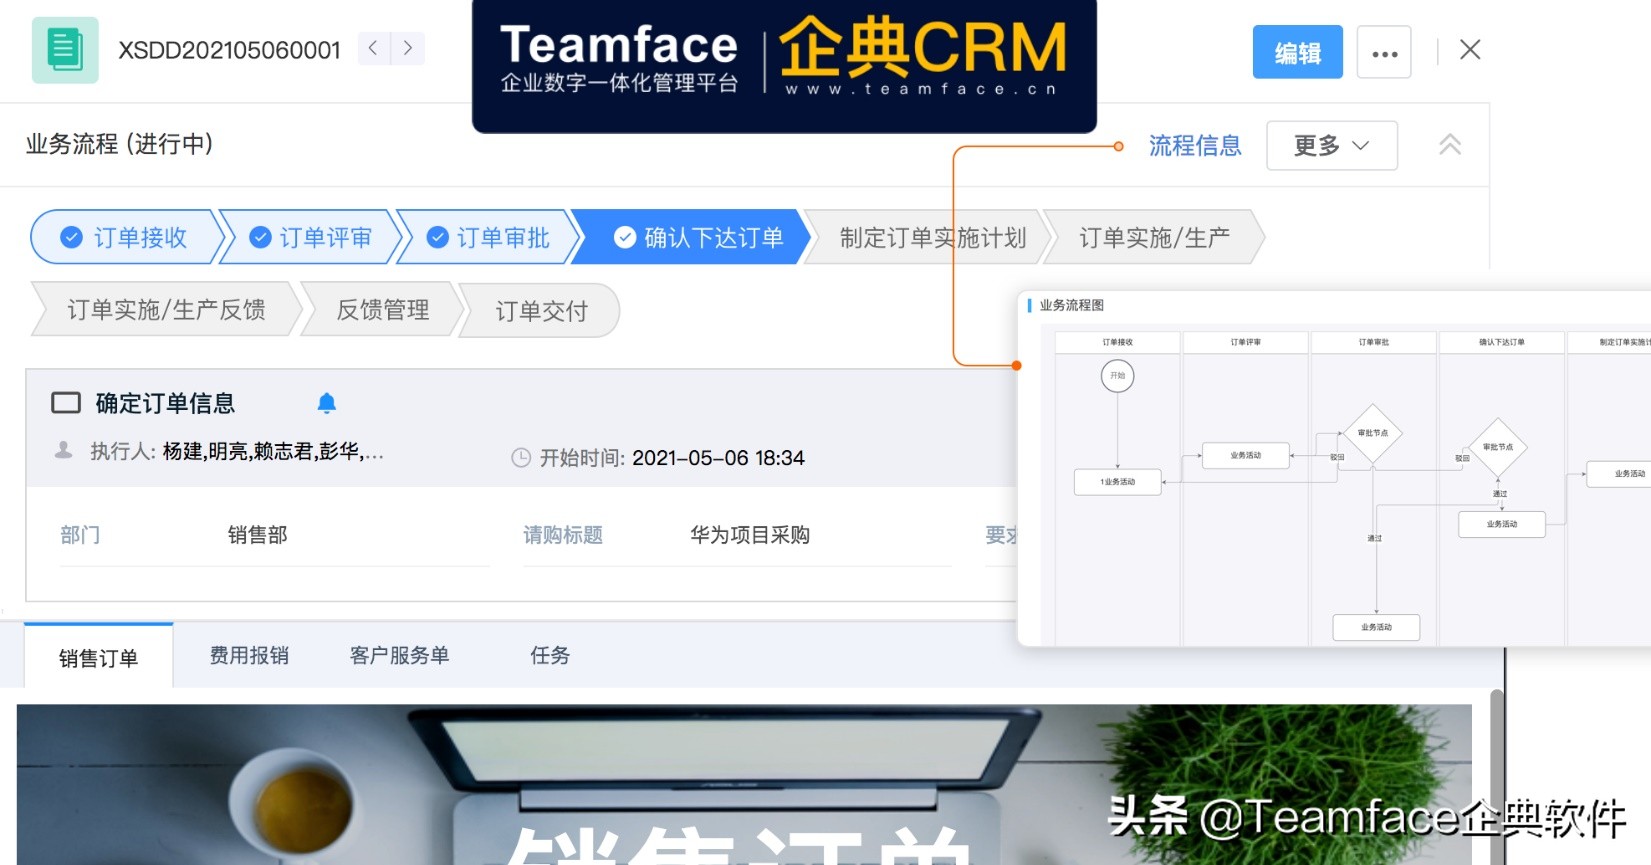
Task: Switch to the 费用报销 tab
Action: pos(249,655)
